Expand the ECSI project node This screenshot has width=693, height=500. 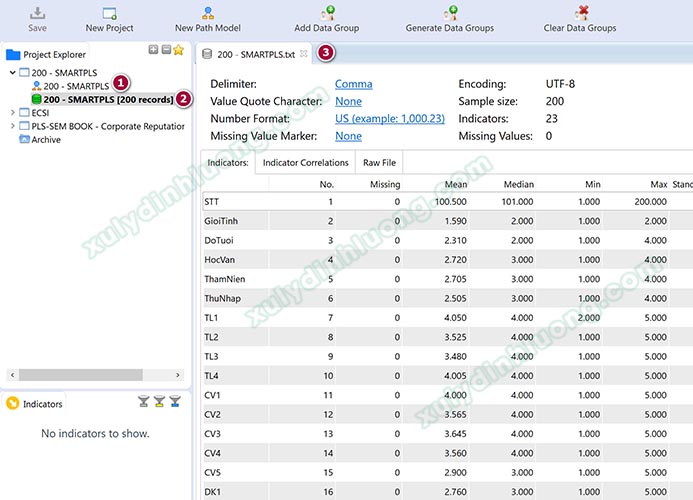pos(12,113)
